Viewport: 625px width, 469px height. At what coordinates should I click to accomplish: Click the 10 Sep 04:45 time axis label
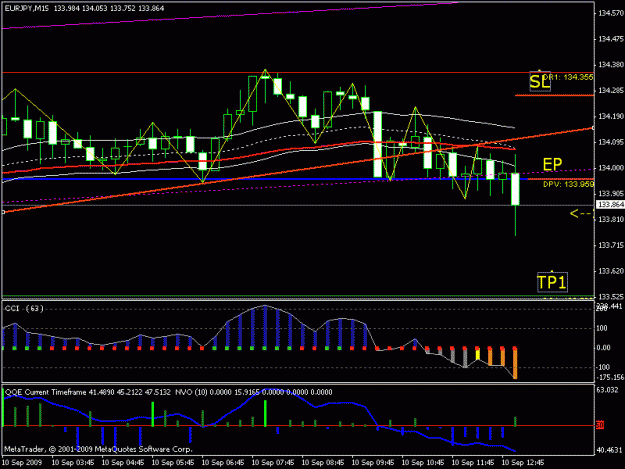click(x=123, y=463)
